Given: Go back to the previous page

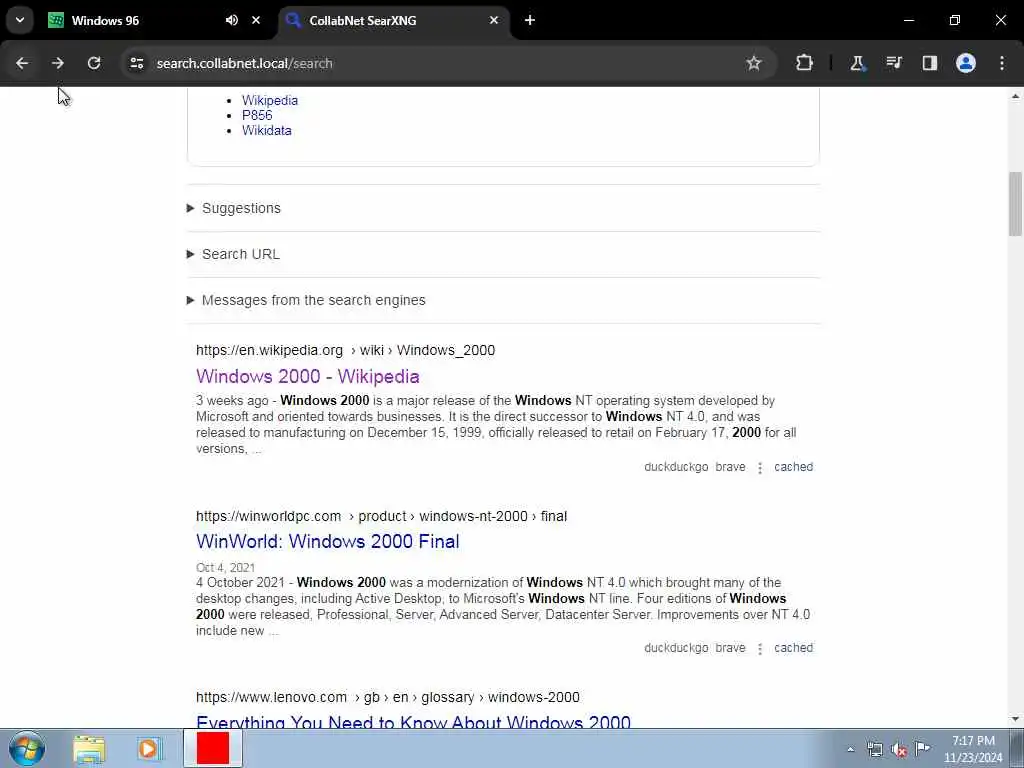Looking at the screenshot, I should pos(22,63).
